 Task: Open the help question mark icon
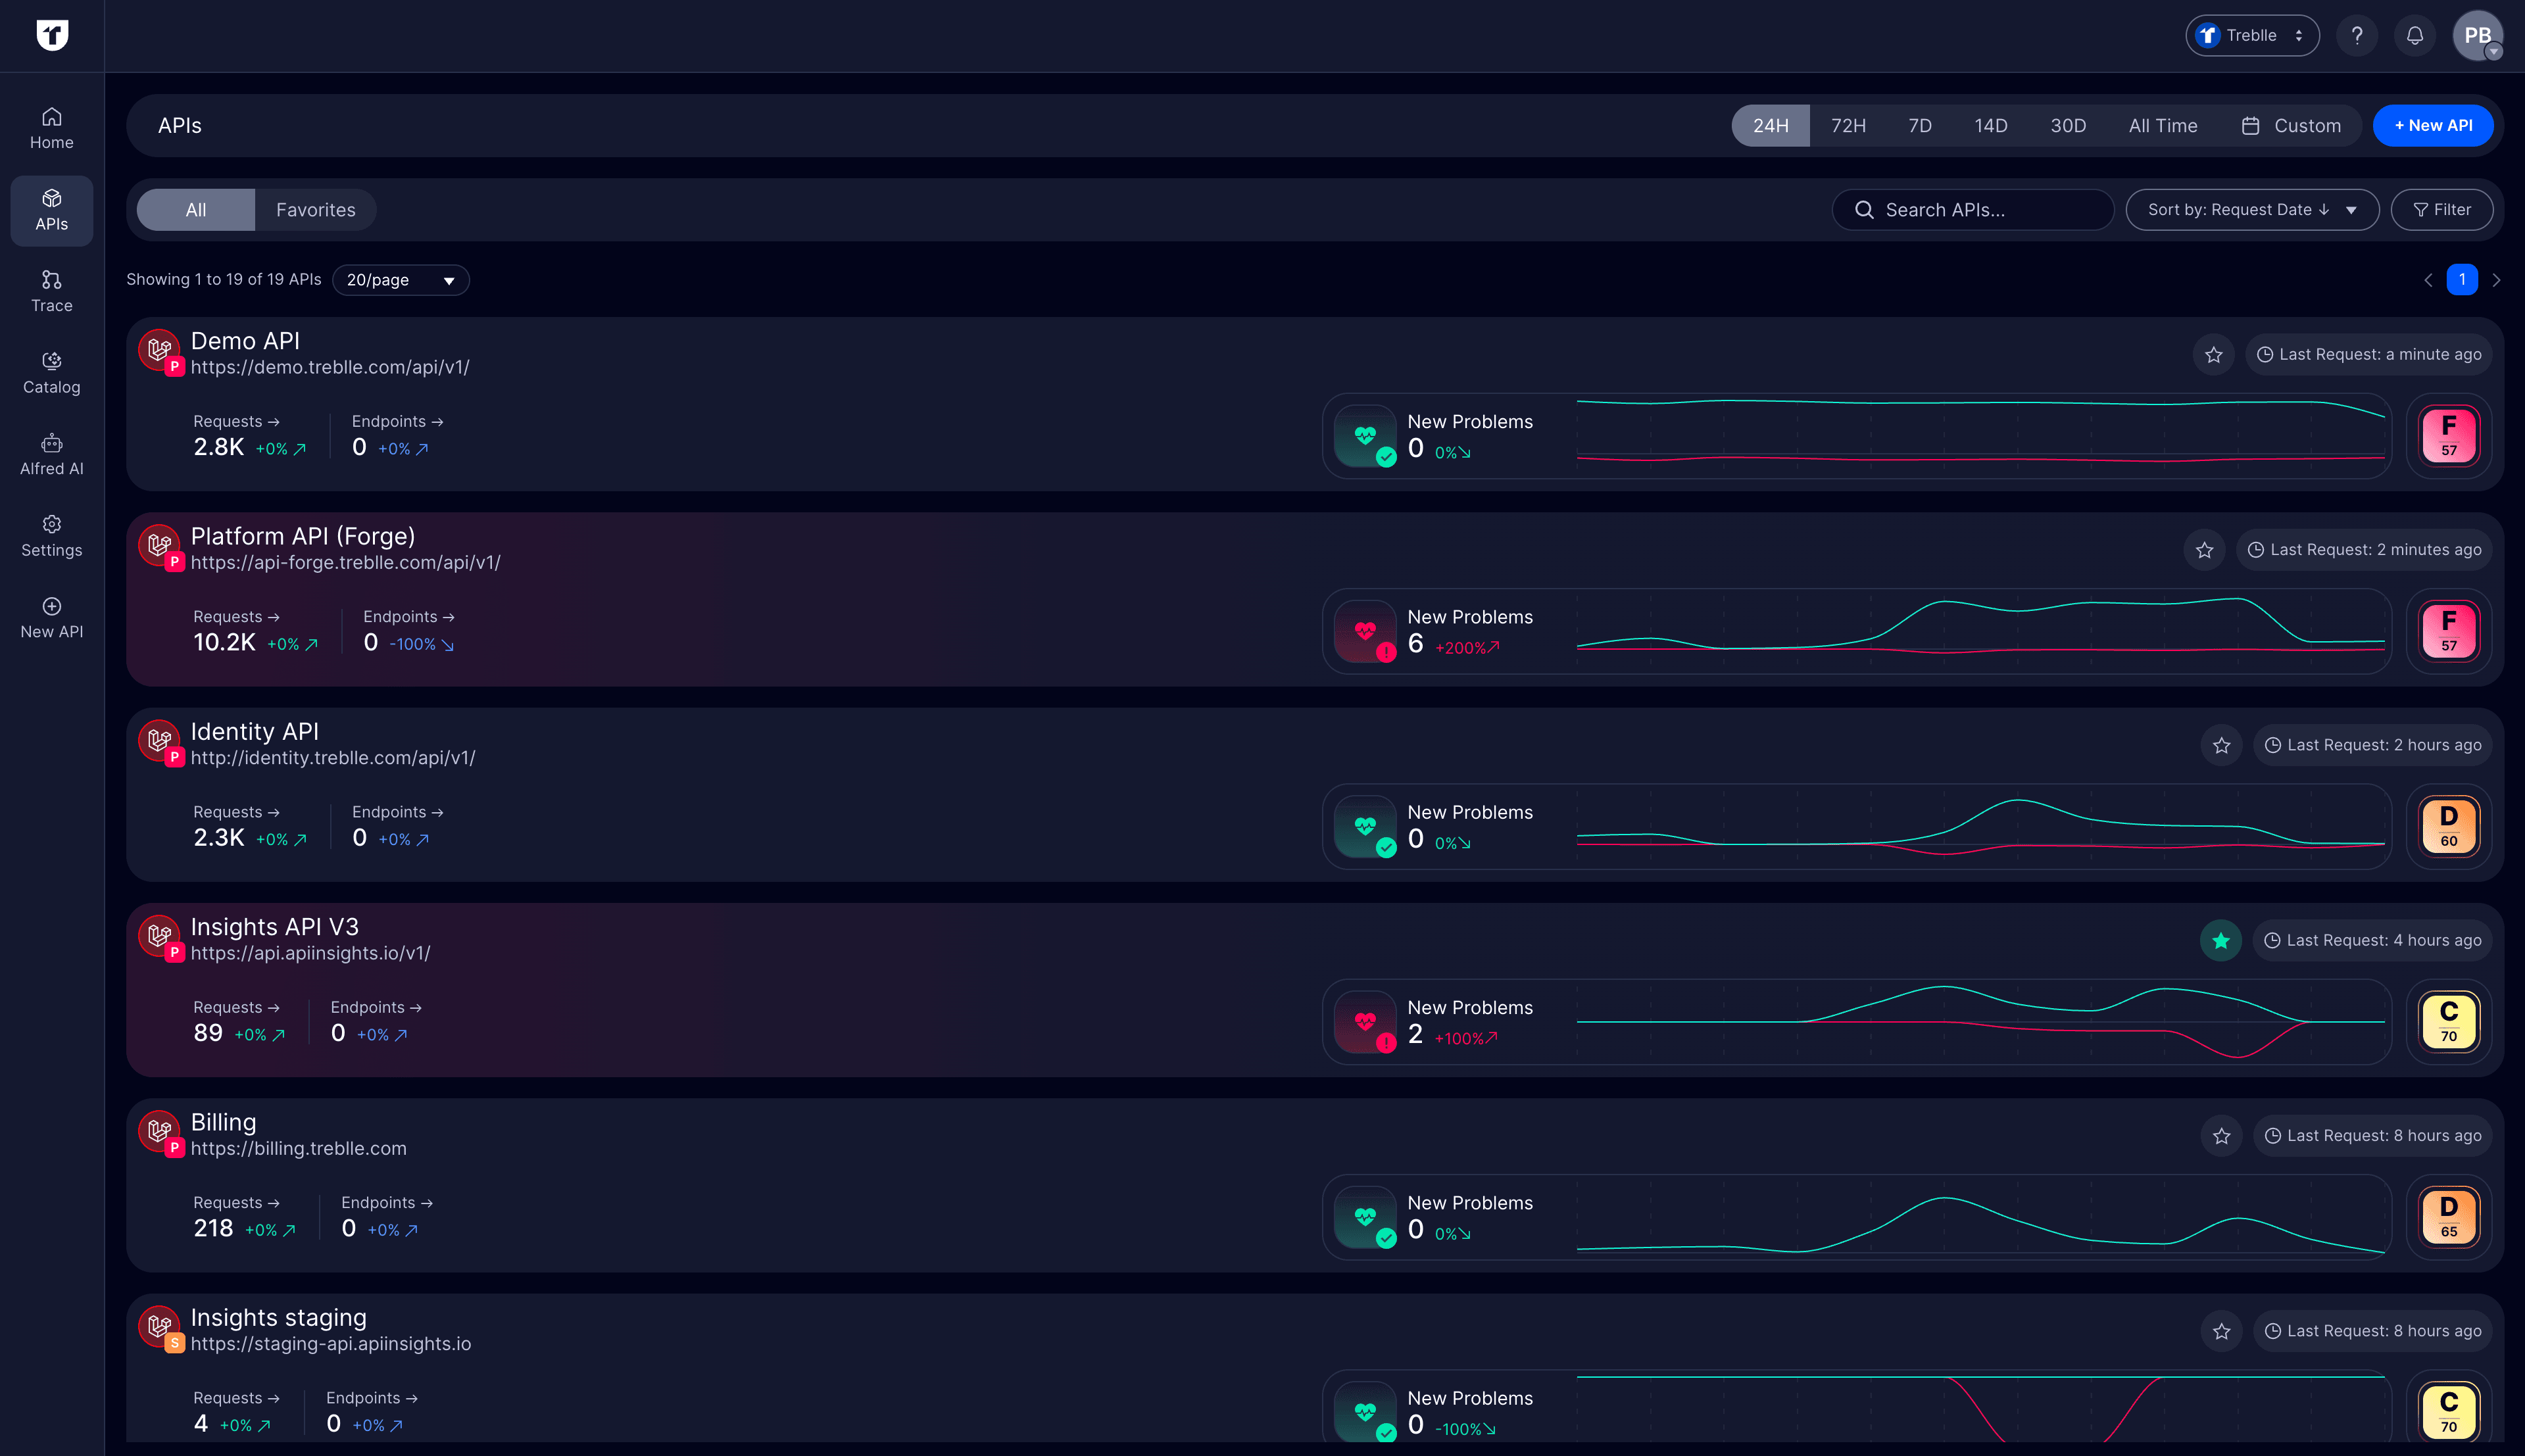pos(2356,36)
